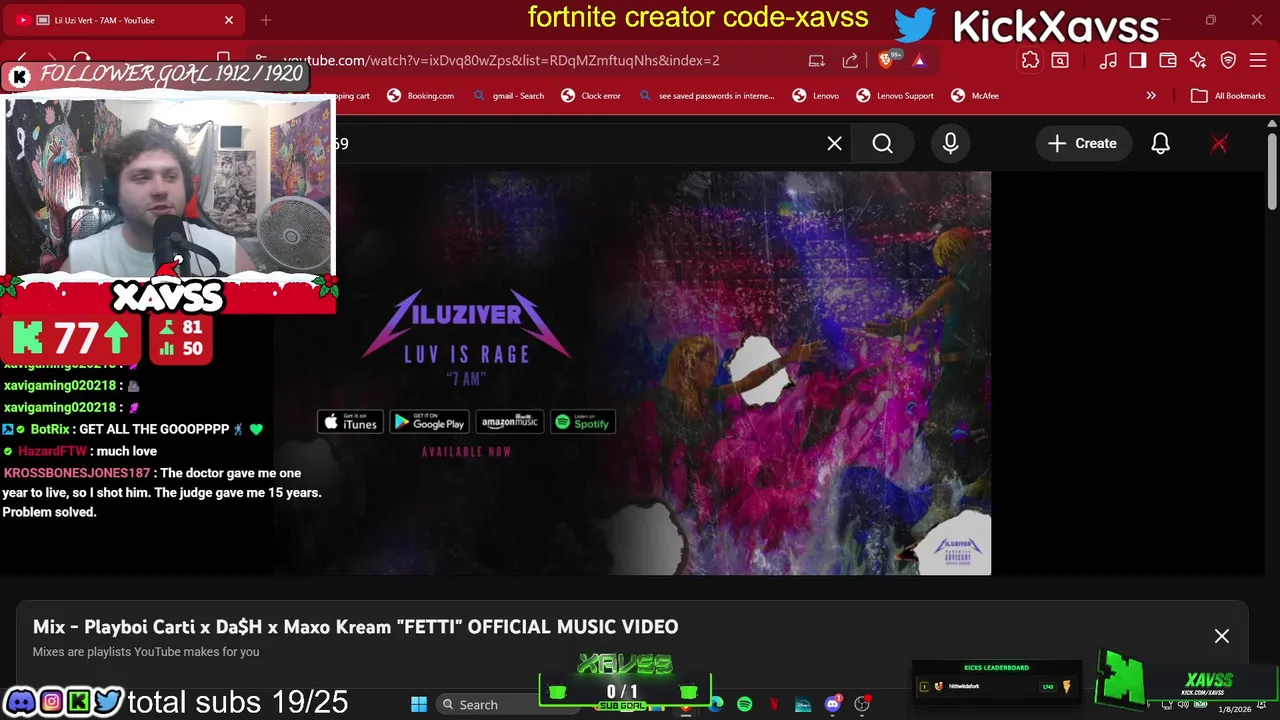Click the Get it on iTunes badge
1280x720 pixels.
point(350,422)
